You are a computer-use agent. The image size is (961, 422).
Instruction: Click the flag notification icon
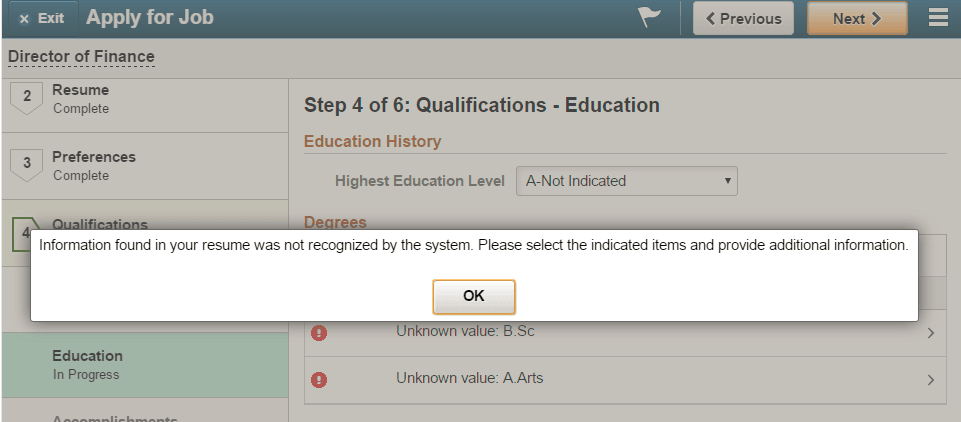650,18
